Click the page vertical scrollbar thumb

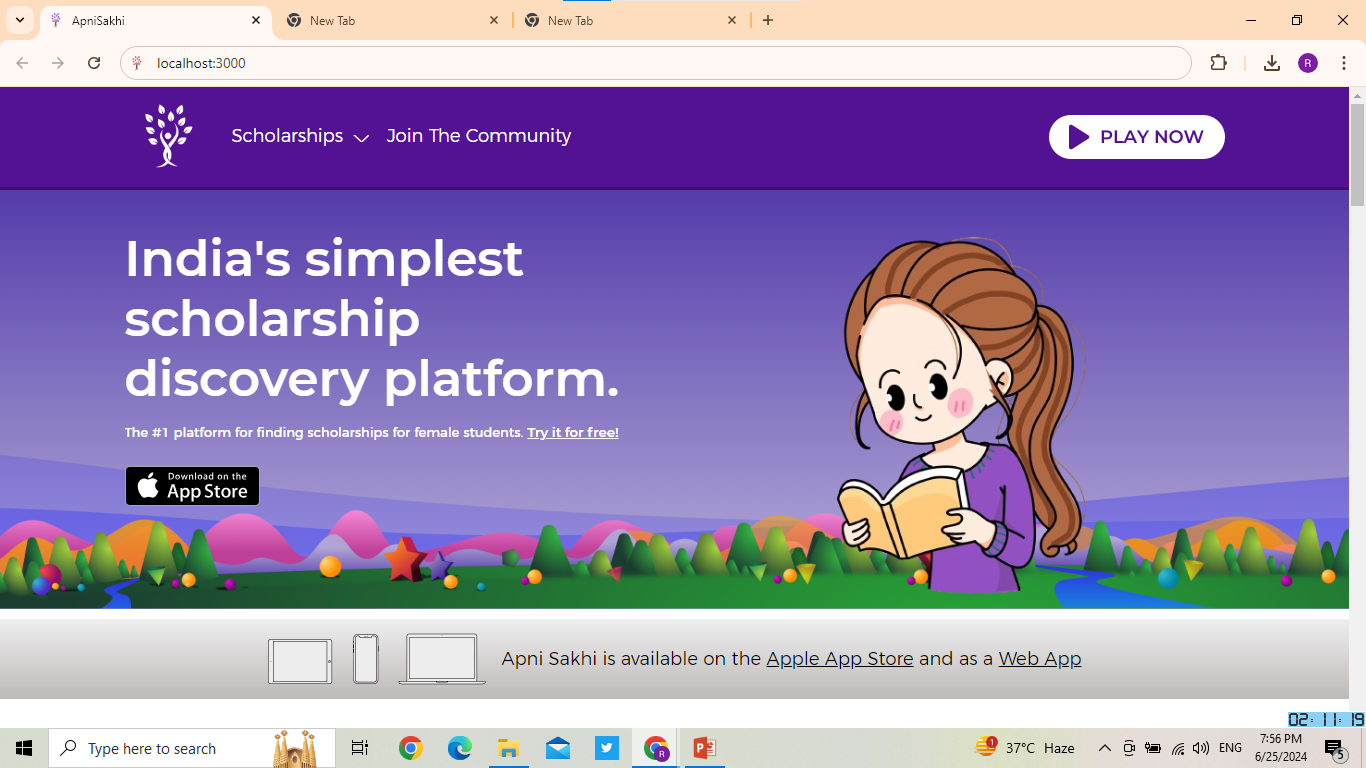(1357, 155)
